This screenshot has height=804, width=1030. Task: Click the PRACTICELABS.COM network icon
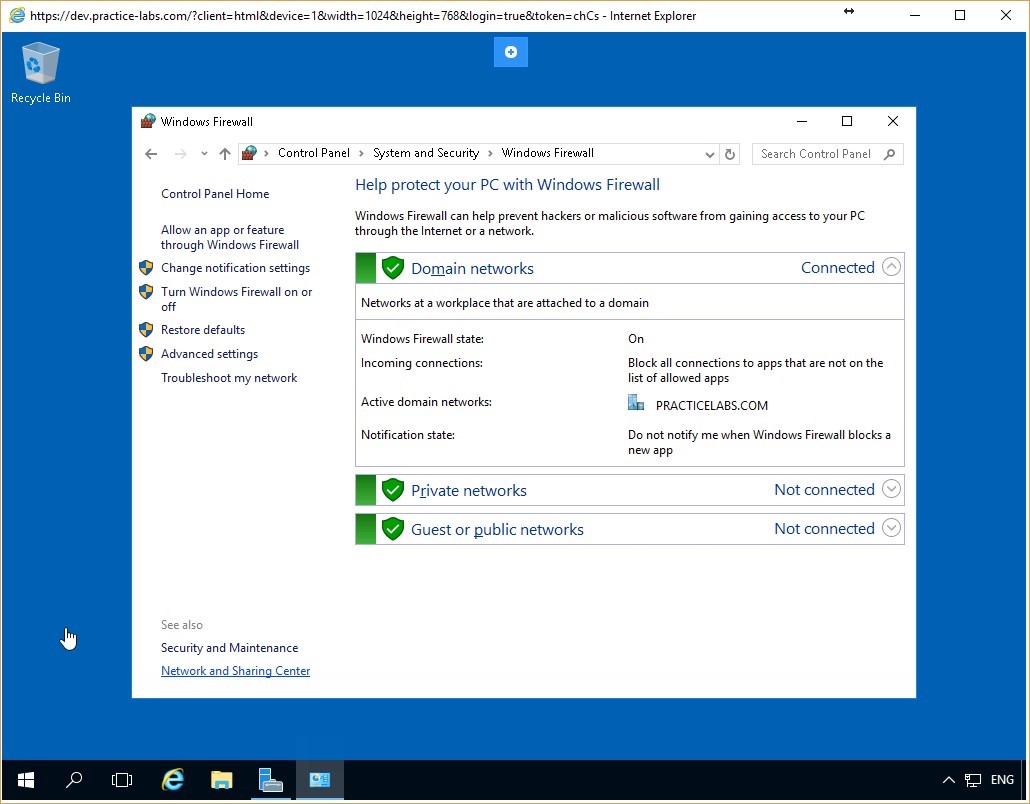click(x=635, y=403)
